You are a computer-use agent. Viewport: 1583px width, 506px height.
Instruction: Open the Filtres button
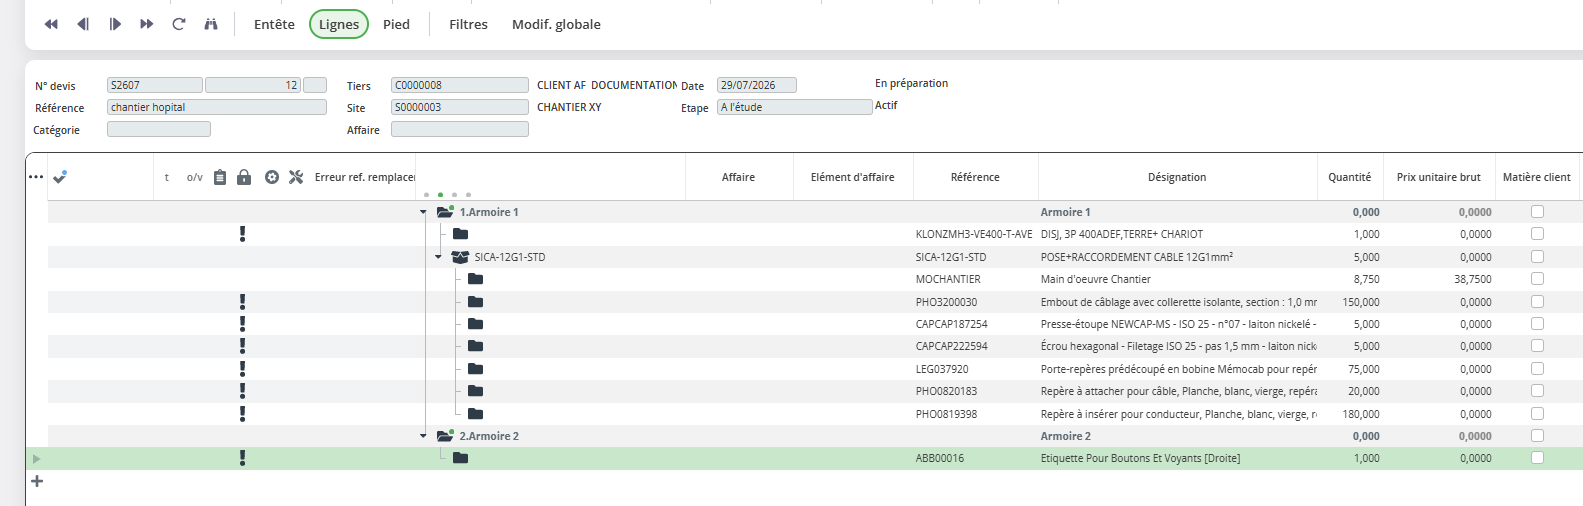coord(468,24)
